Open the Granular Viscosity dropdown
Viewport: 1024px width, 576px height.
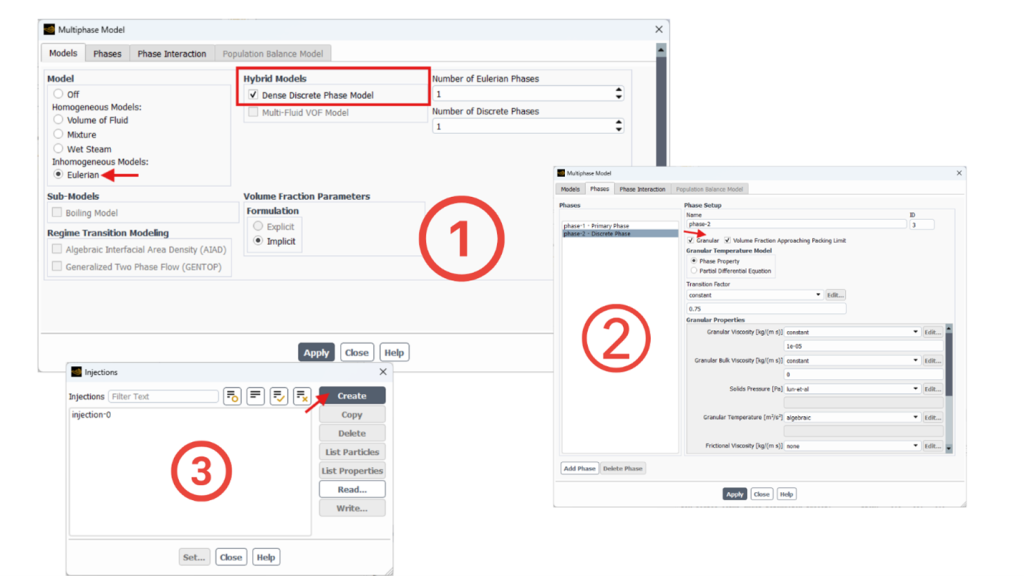click(x=915, y=332)
